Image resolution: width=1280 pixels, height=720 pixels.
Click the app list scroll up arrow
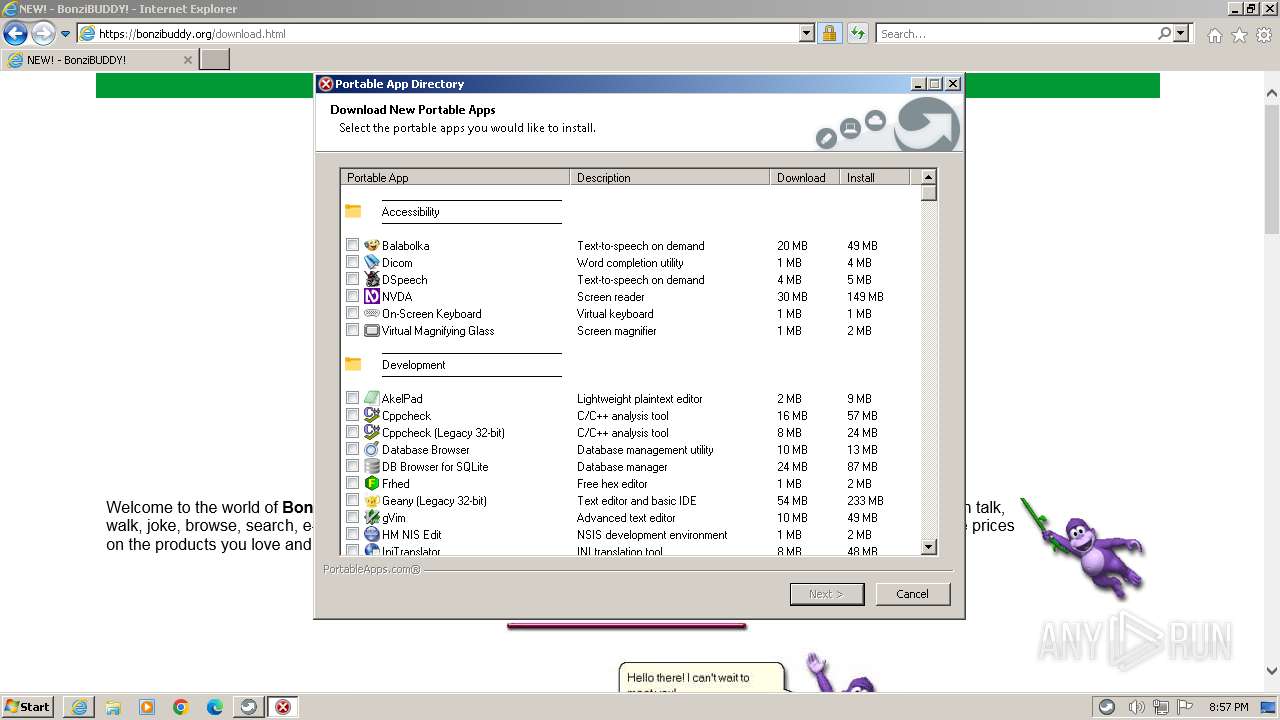[x=929, y=177]
